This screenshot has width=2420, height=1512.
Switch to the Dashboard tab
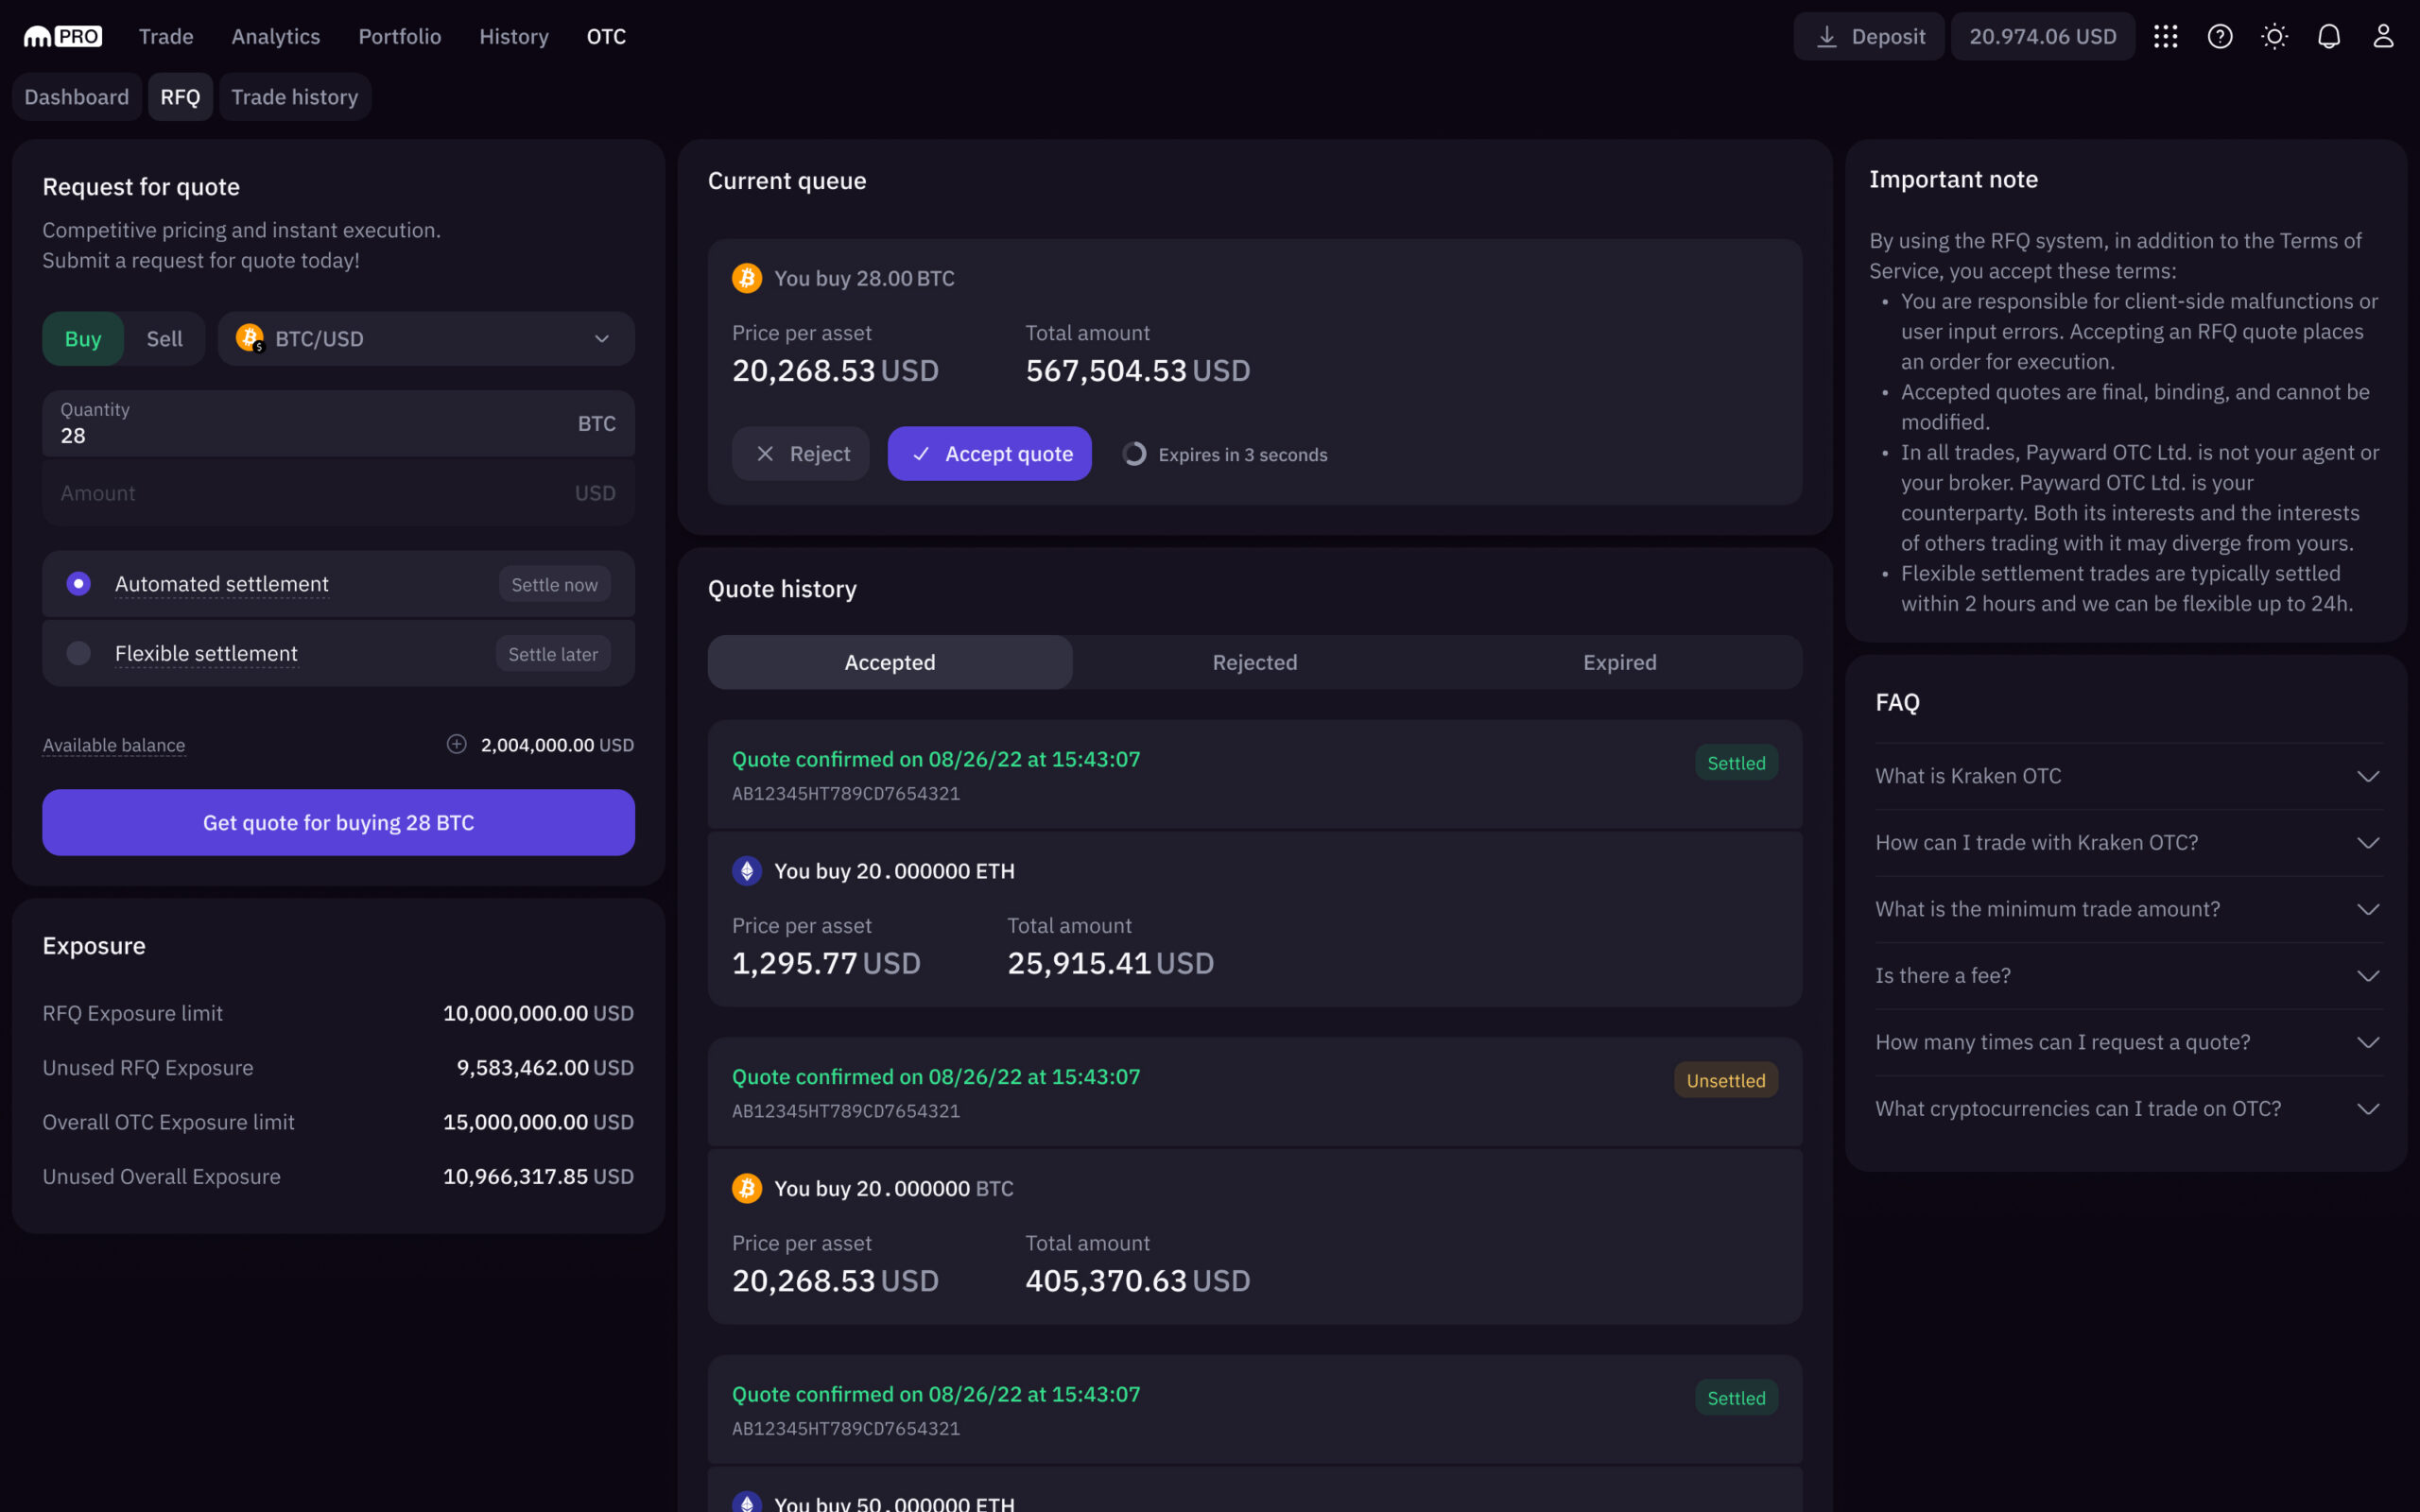pos(77,97)
